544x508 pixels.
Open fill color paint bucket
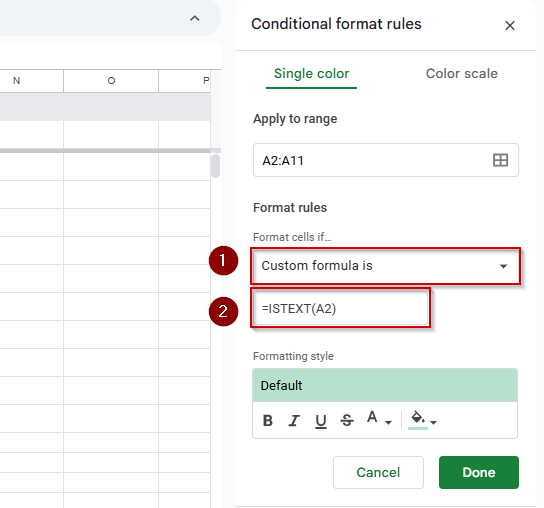(418, 418)
